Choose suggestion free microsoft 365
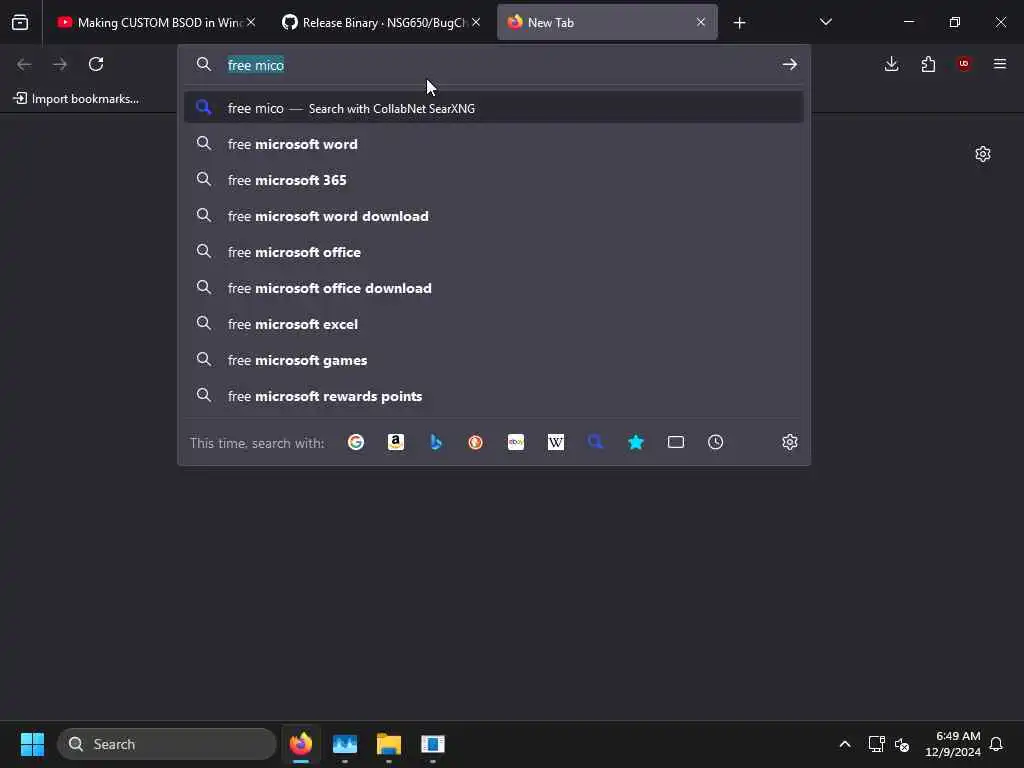The height and width of the screenshot is (768, 1024). (494, 180)
